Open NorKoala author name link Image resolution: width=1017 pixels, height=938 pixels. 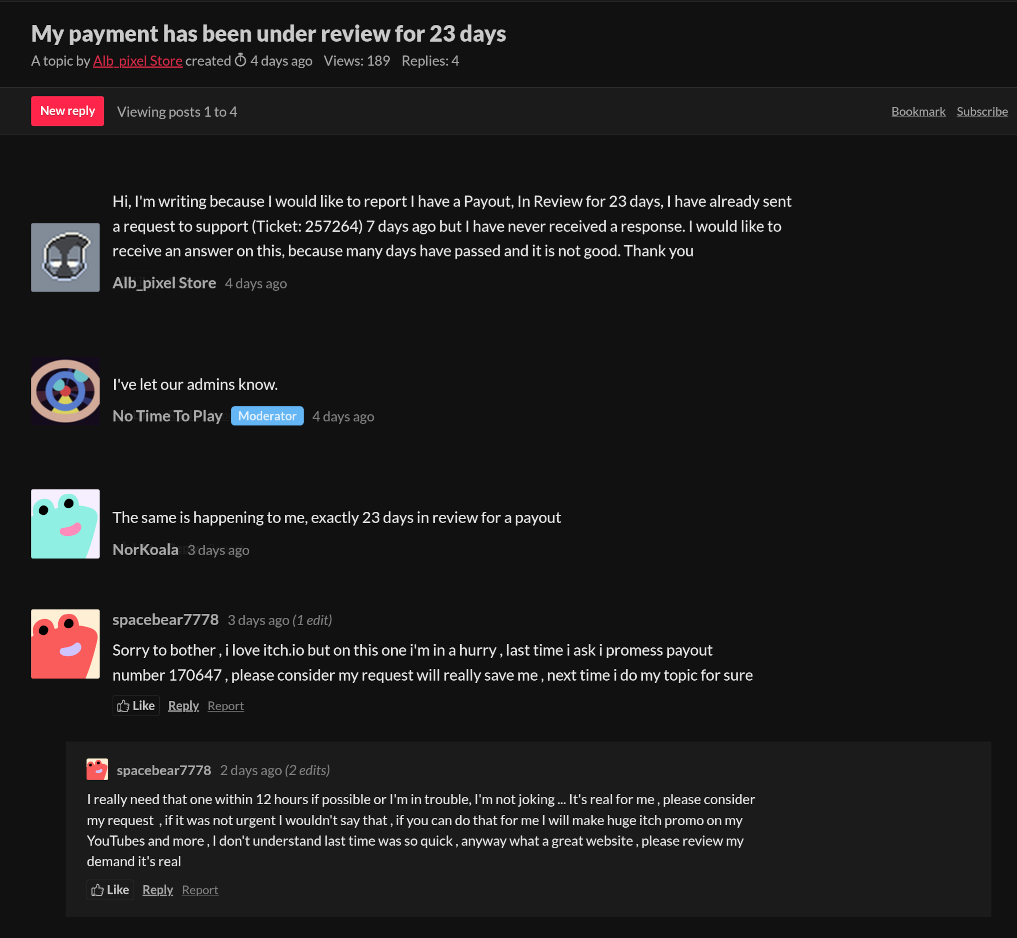pos(145,549)
